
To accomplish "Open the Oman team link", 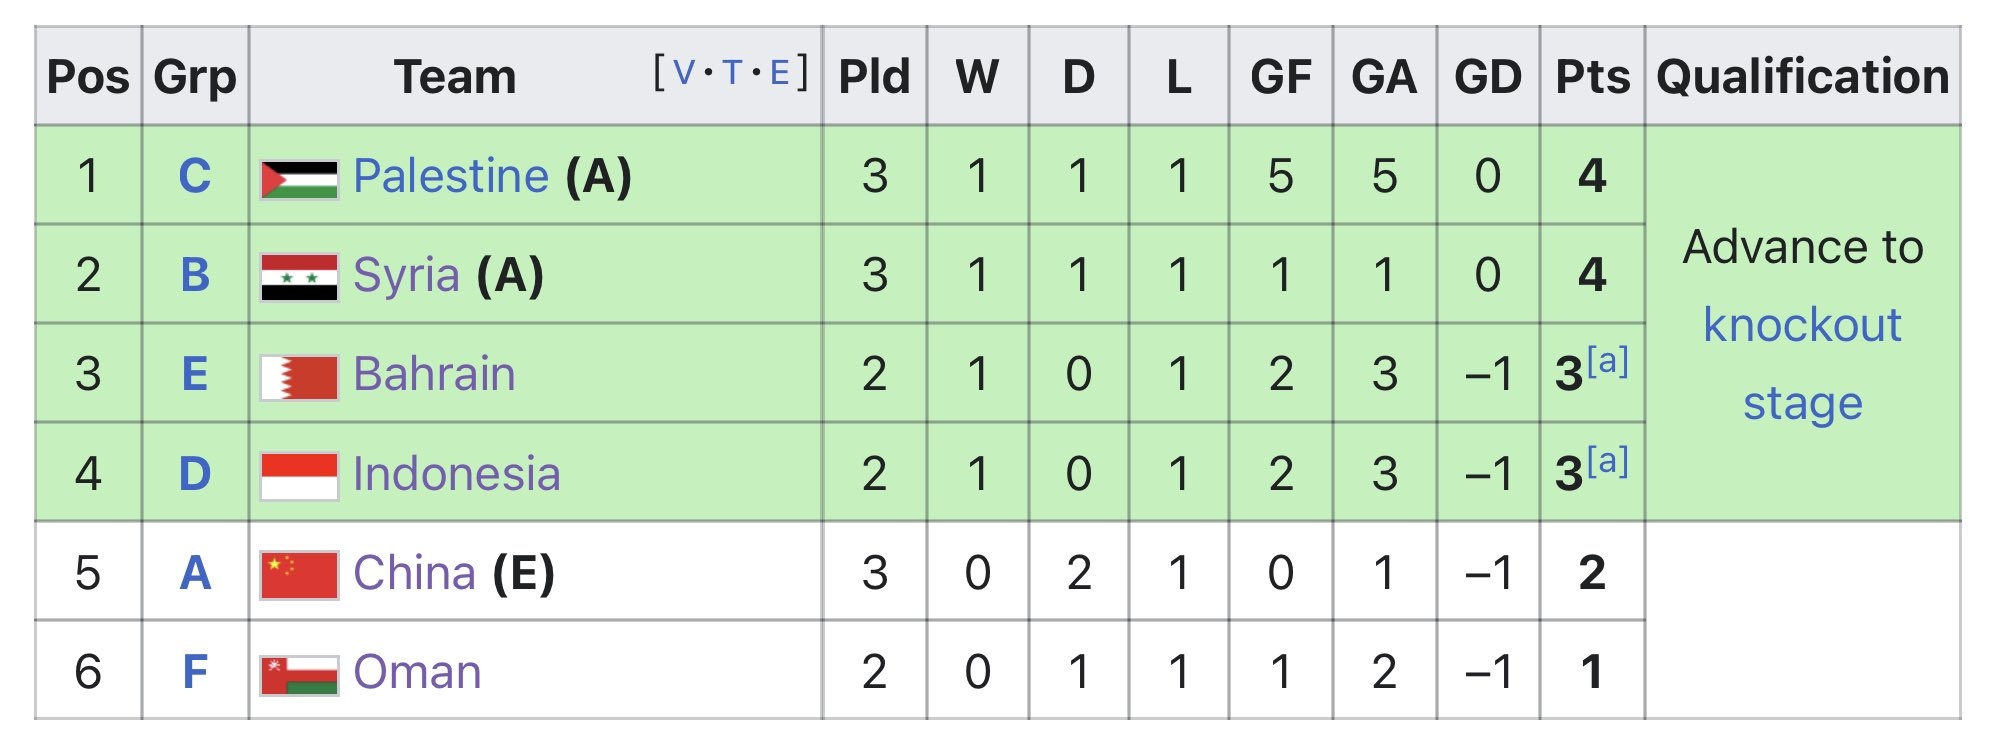I will [x=417, y=672].
